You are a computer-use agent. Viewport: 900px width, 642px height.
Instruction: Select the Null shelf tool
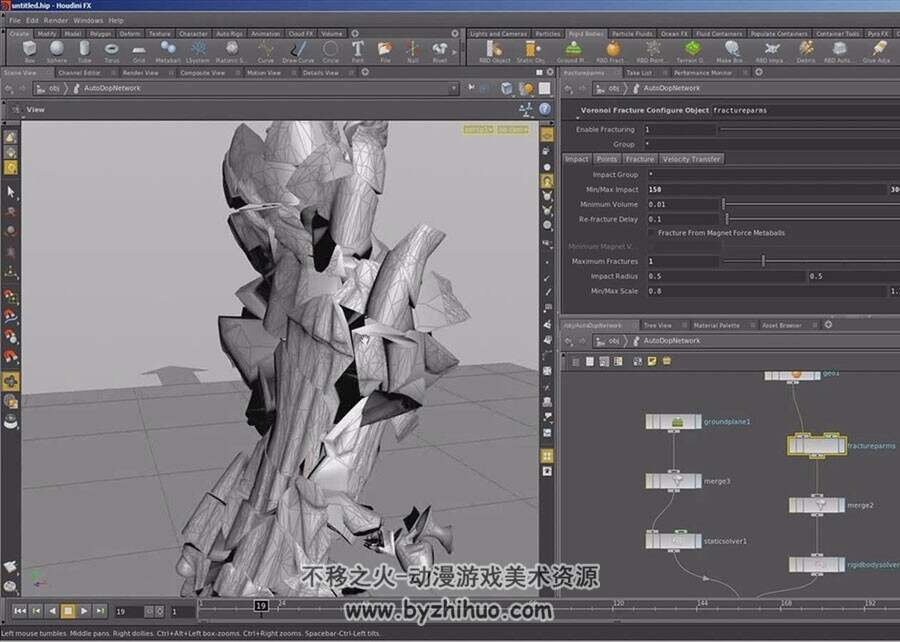click(413, 51)
